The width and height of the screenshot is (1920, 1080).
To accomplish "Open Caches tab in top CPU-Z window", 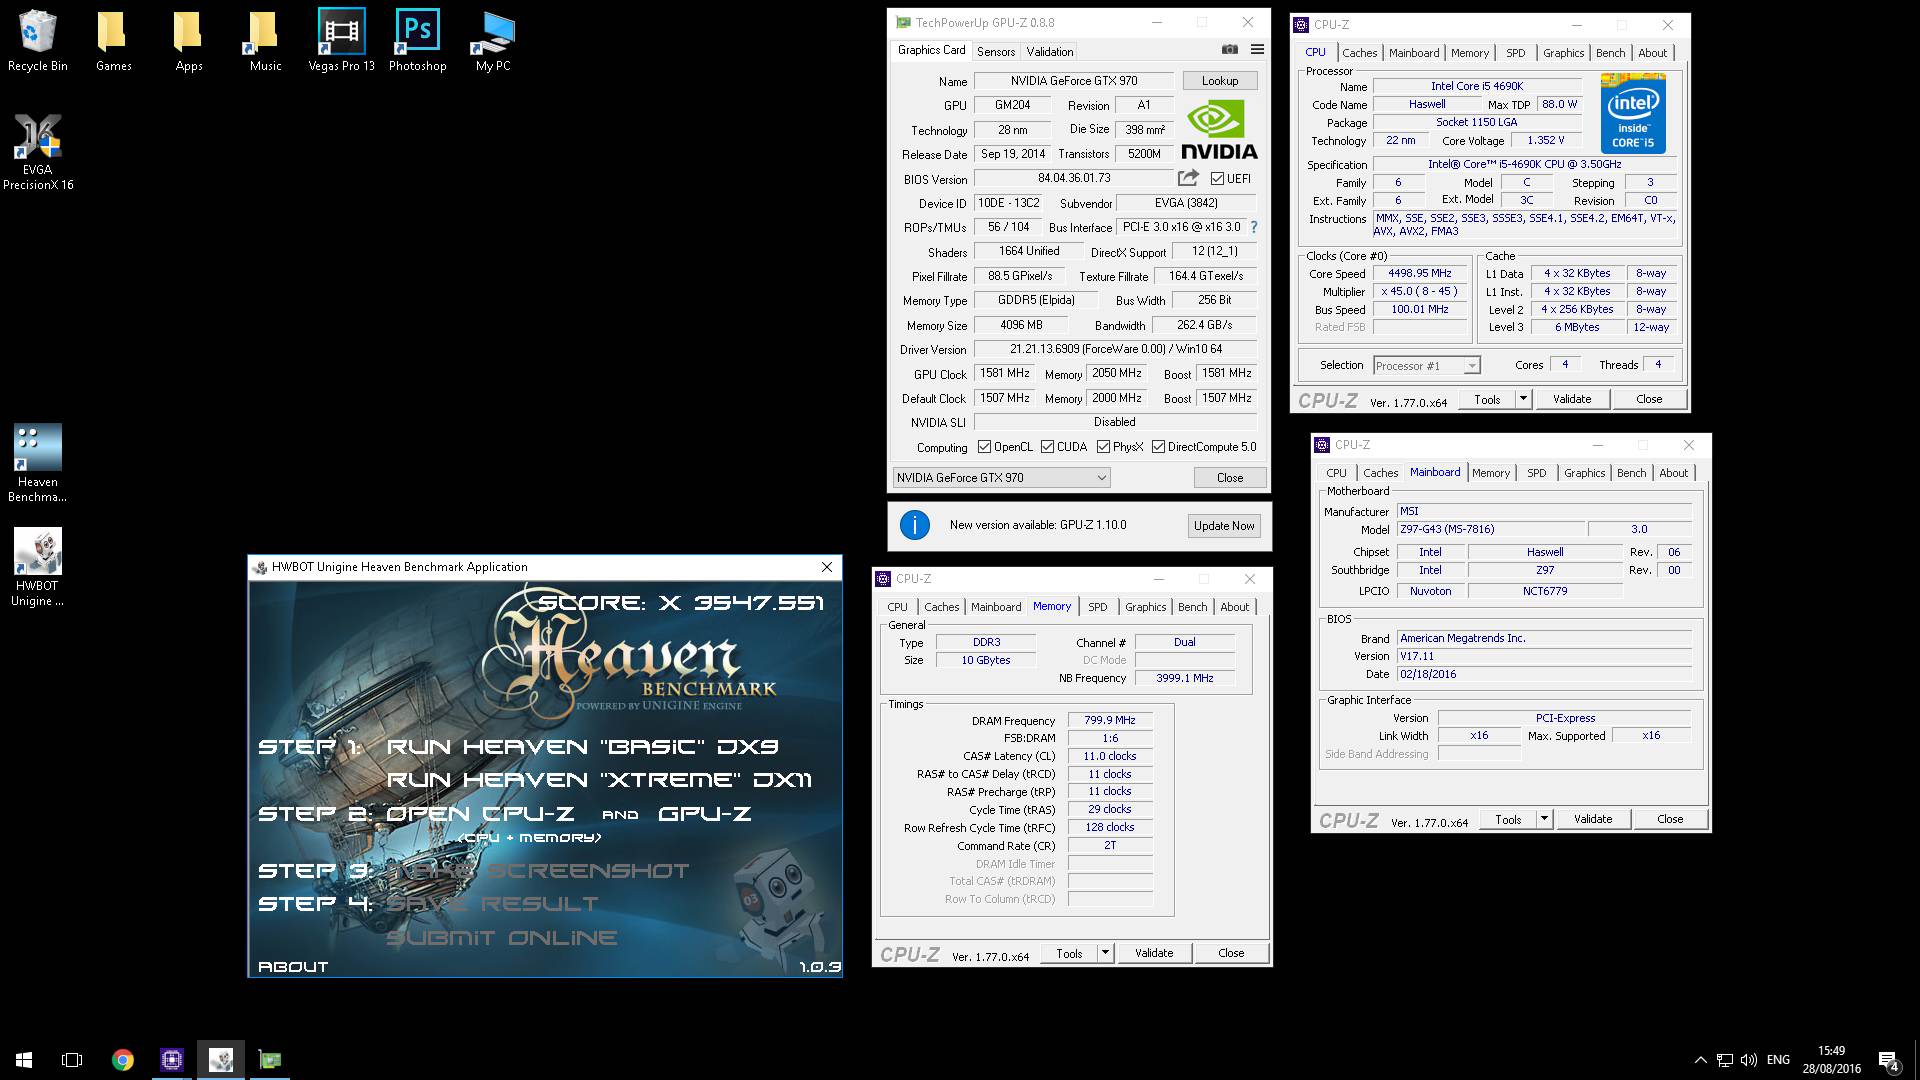I will pyautogui.click(x=1359, y=53).
